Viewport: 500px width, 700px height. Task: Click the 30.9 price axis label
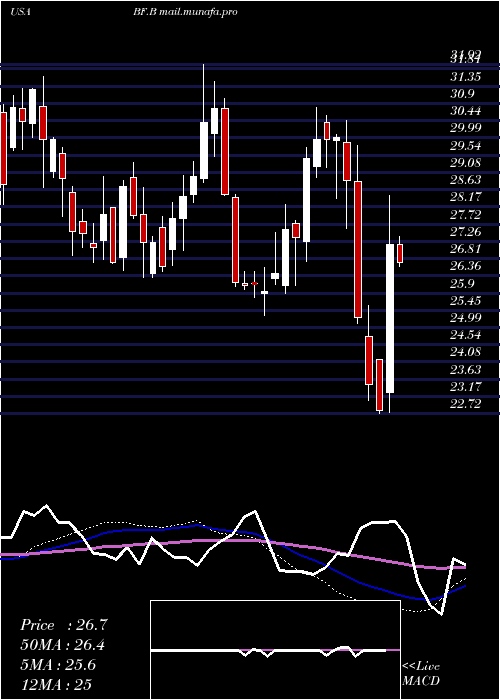click(x=462, y=94)
